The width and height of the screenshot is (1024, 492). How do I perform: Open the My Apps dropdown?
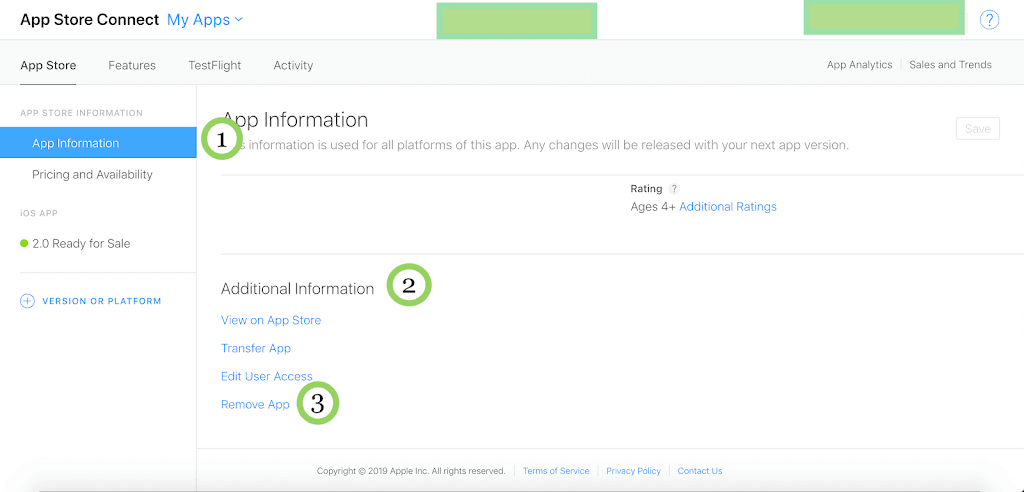(205, 20)
